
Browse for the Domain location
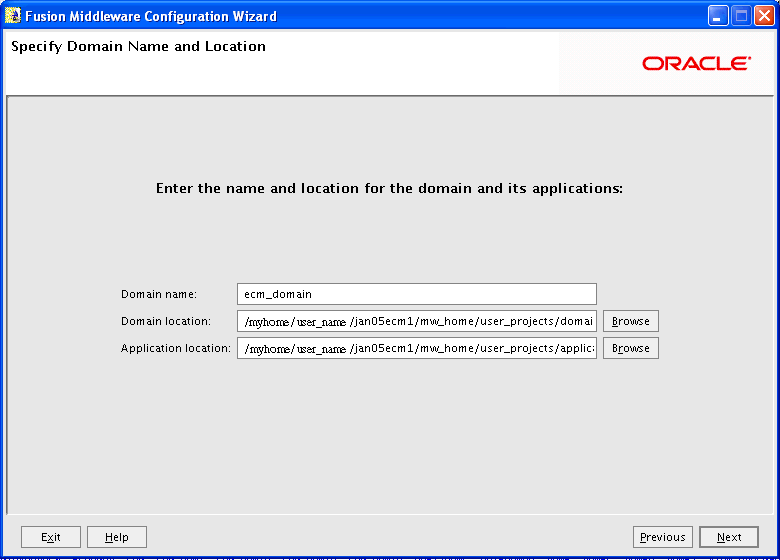pos(631,321)
